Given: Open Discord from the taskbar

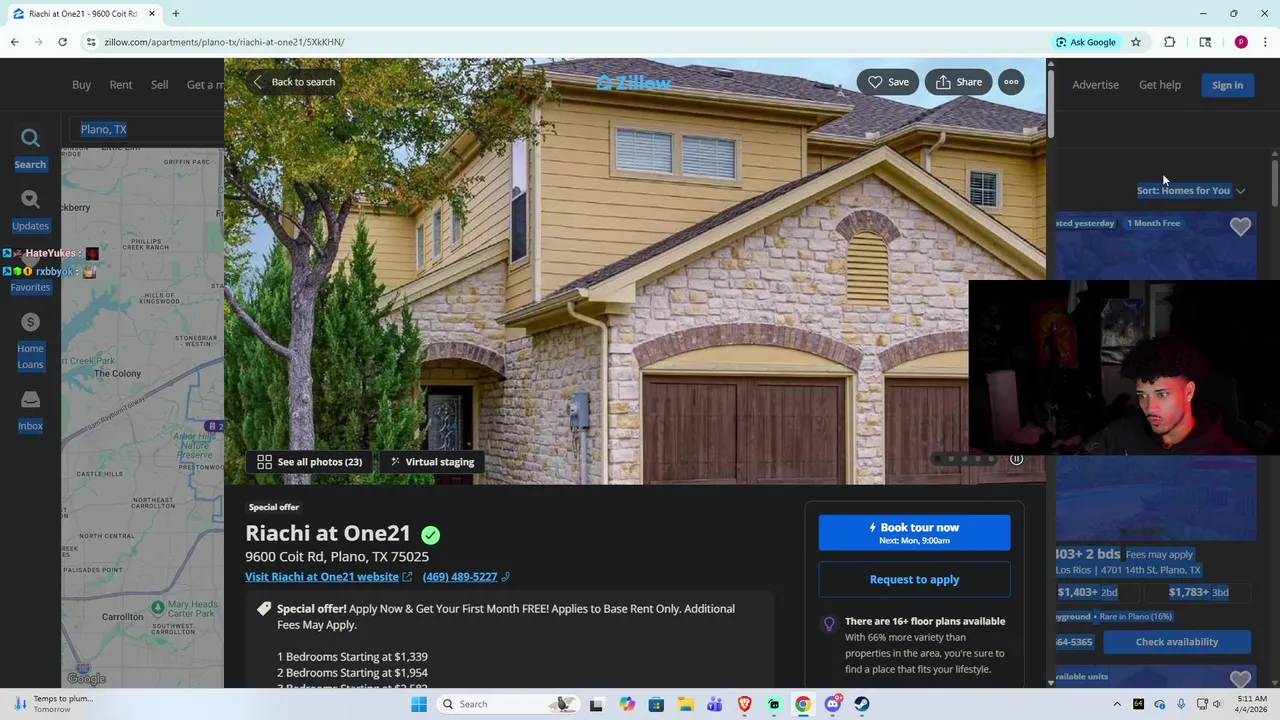Looking at the screenshot, I should tap(833, 704).
